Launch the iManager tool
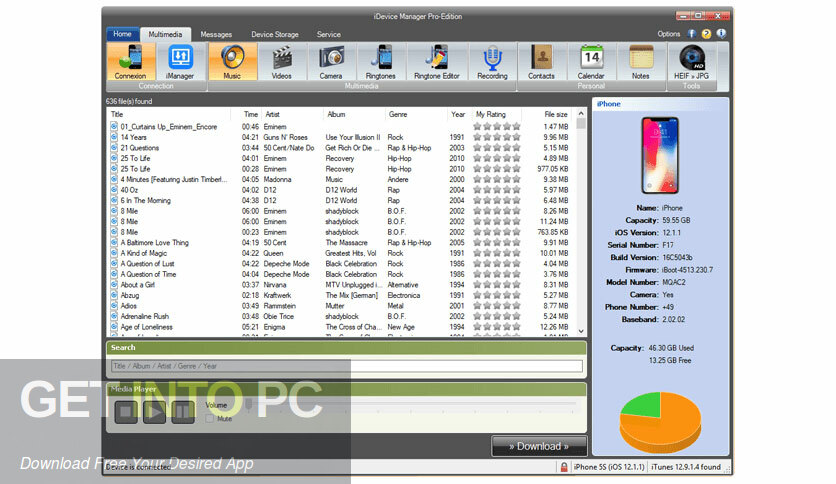 180,62
